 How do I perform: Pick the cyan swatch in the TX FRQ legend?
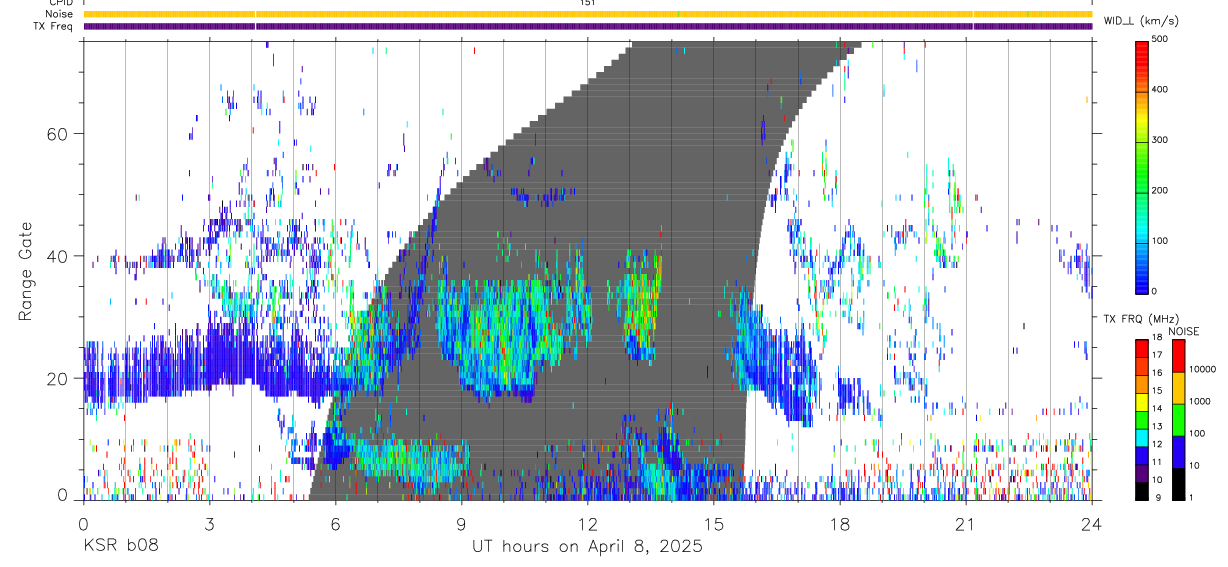[1141, 437]
